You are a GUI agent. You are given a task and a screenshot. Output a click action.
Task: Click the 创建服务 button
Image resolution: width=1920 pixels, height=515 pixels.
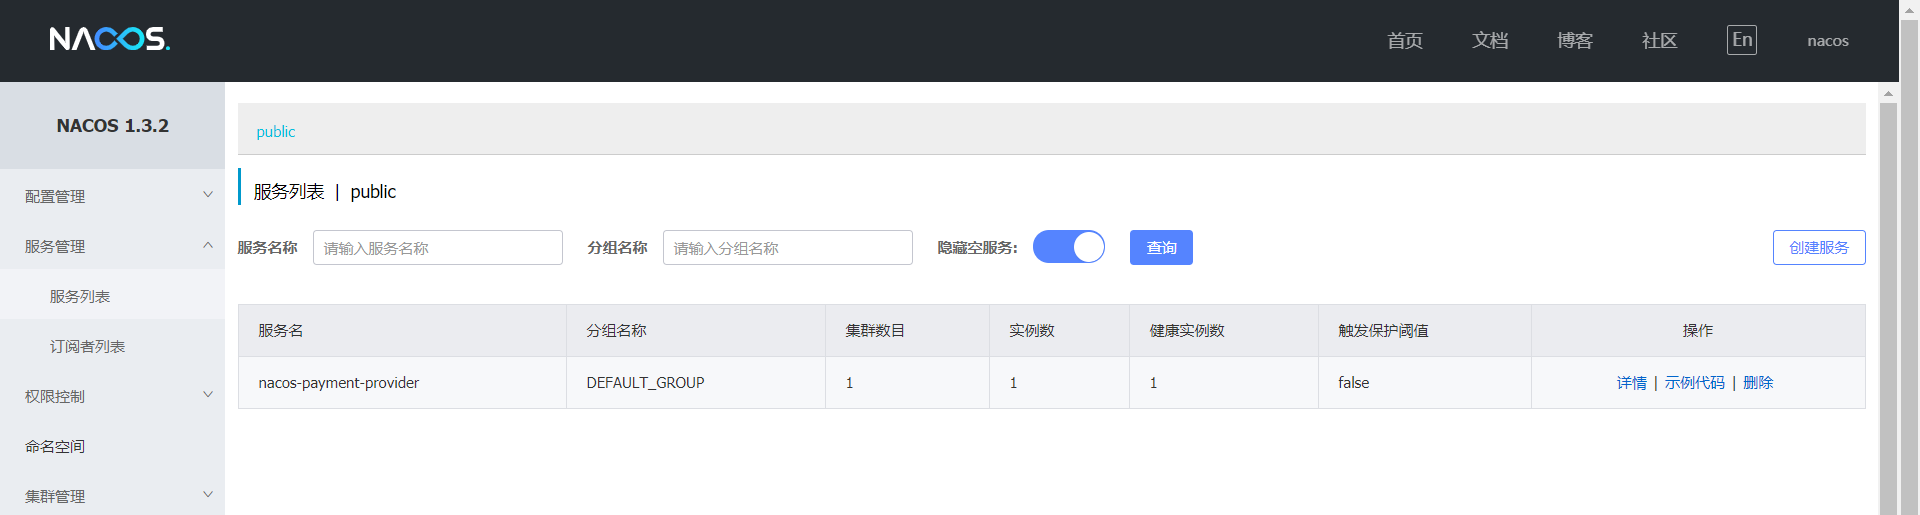coord(1819,248)
